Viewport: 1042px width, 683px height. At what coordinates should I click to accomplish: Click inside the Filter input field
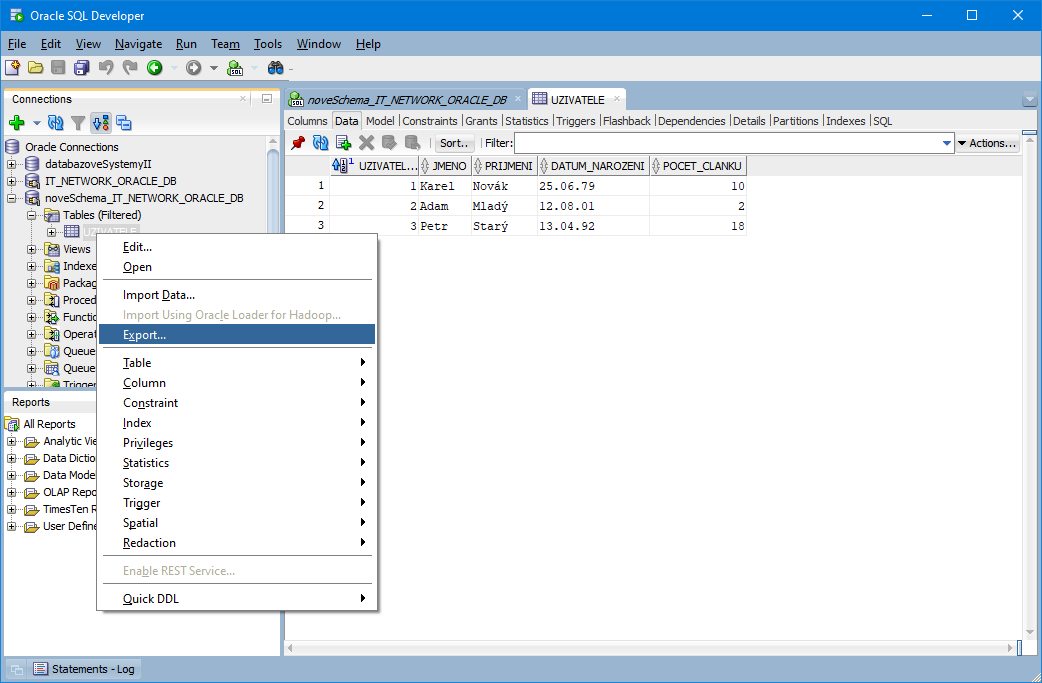tap(727, 143)
